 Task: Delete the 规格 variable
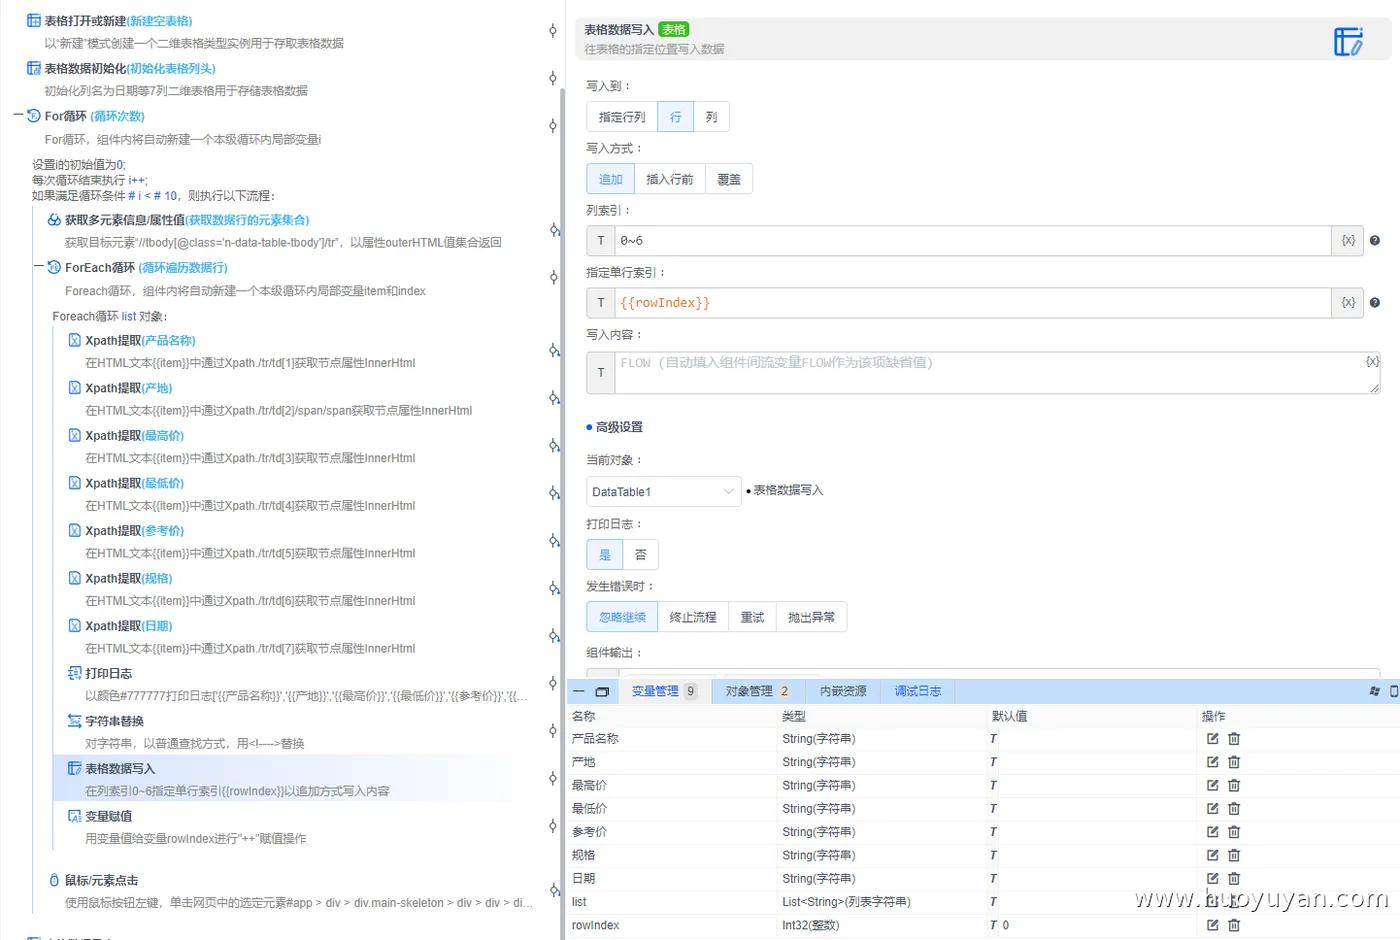coord(1234,855)
